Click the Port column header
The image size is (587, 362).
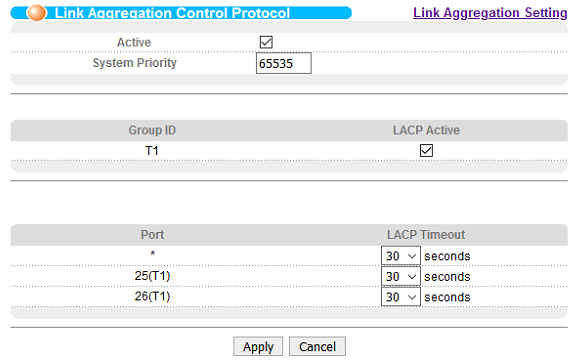click(x=152, y=235)
